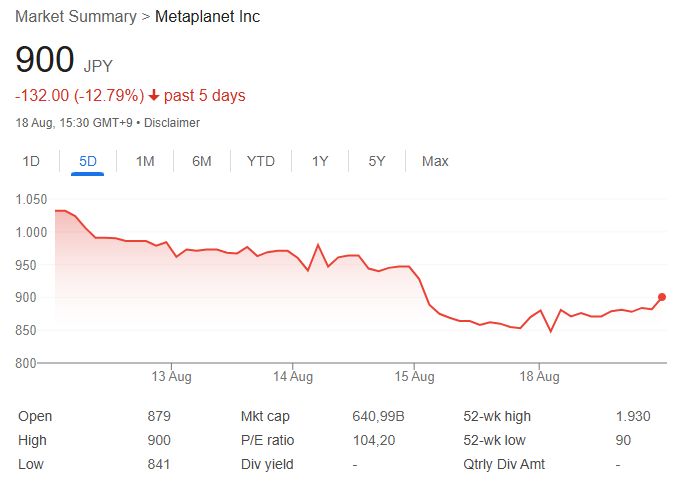
Task: Select the 5D time range tab
Action: [88, 161]
